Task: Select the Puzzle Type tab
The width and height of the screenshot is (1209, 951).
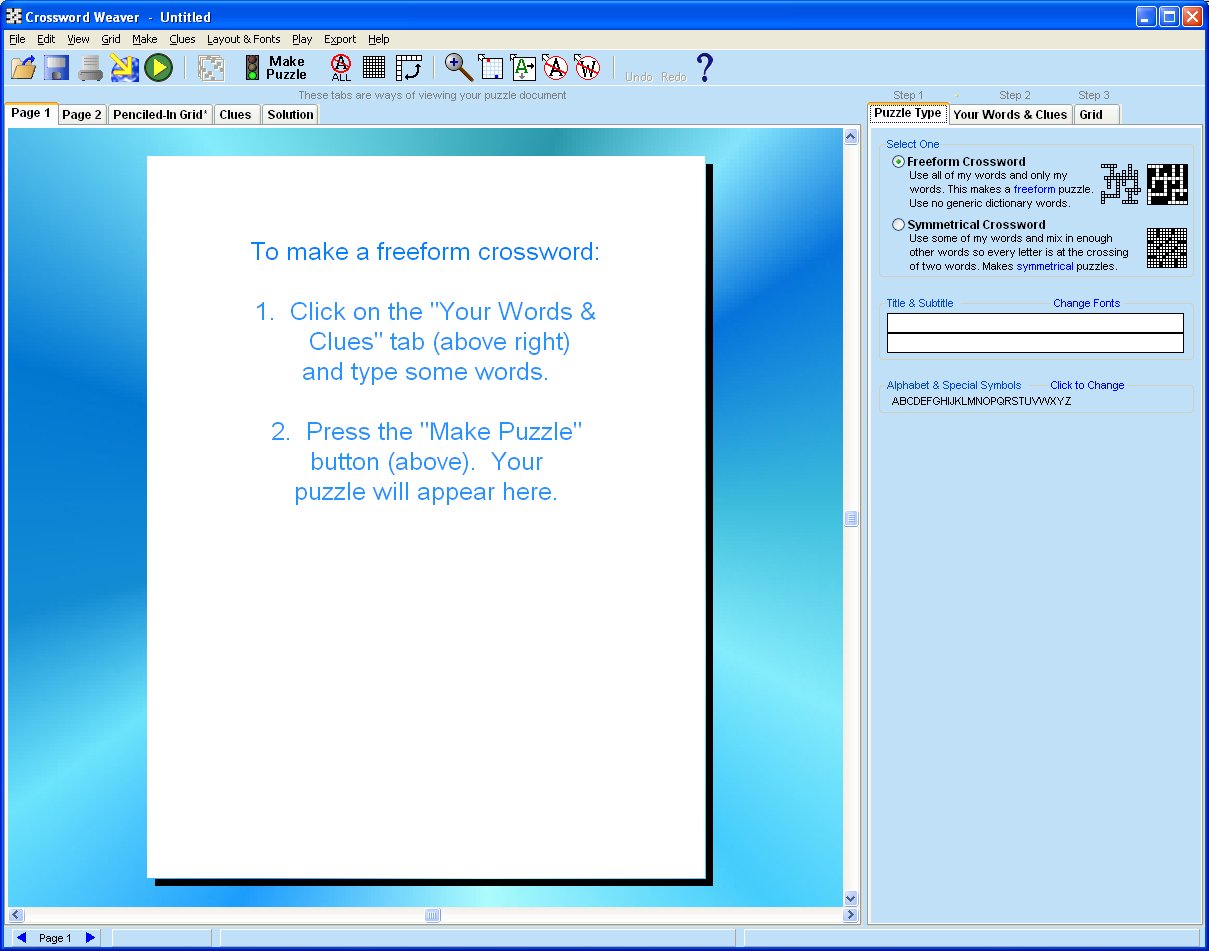Action: click(x=908, y=113)
